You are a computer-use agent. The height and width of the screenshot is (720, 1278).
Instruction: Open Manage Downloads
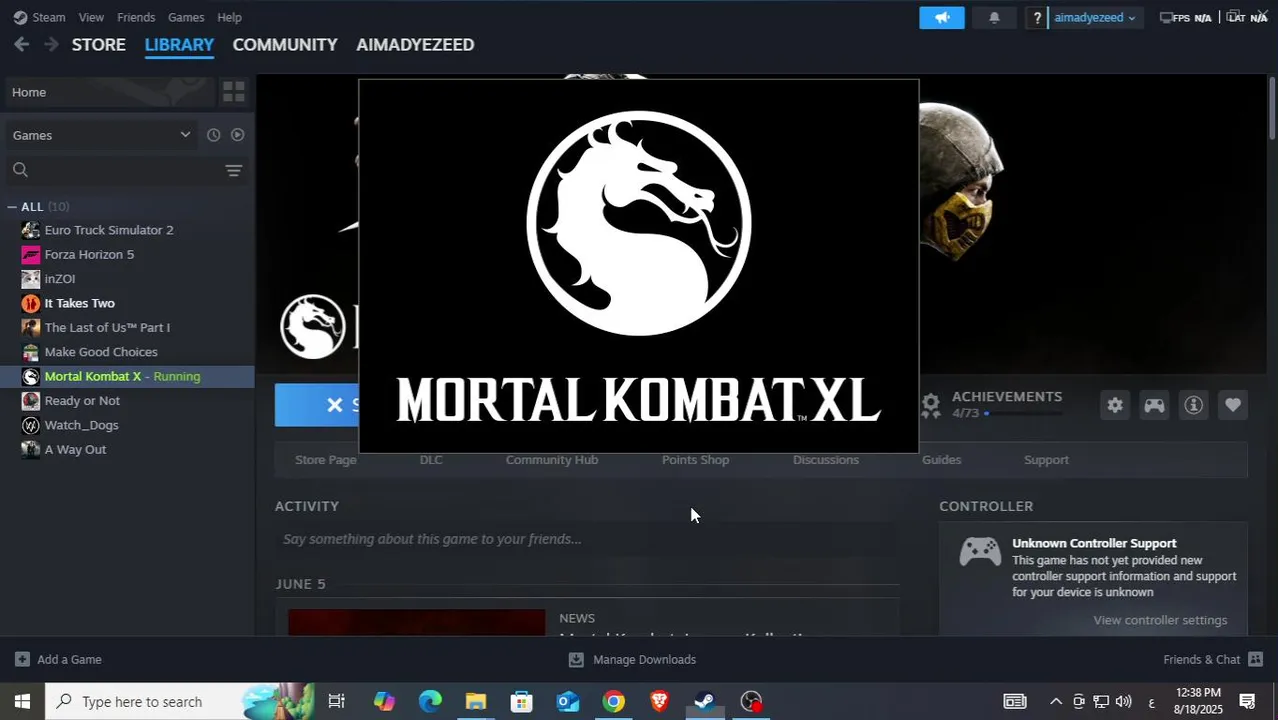click(632, 660)
